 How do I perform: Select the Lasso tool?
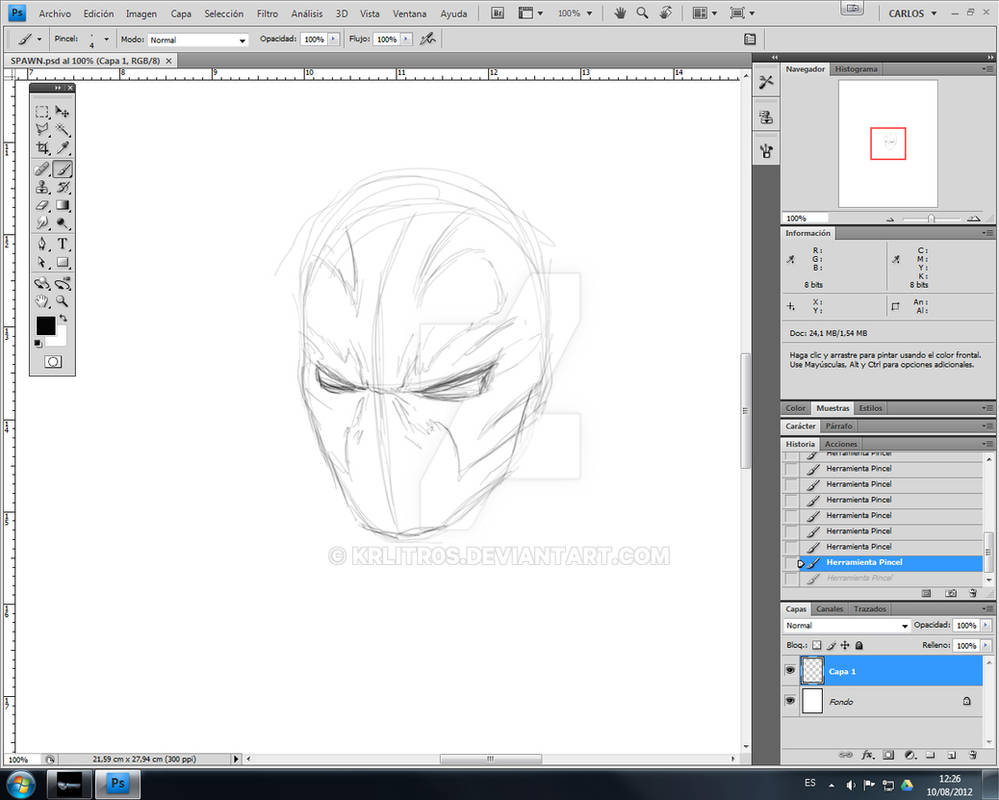pos(44,130)
